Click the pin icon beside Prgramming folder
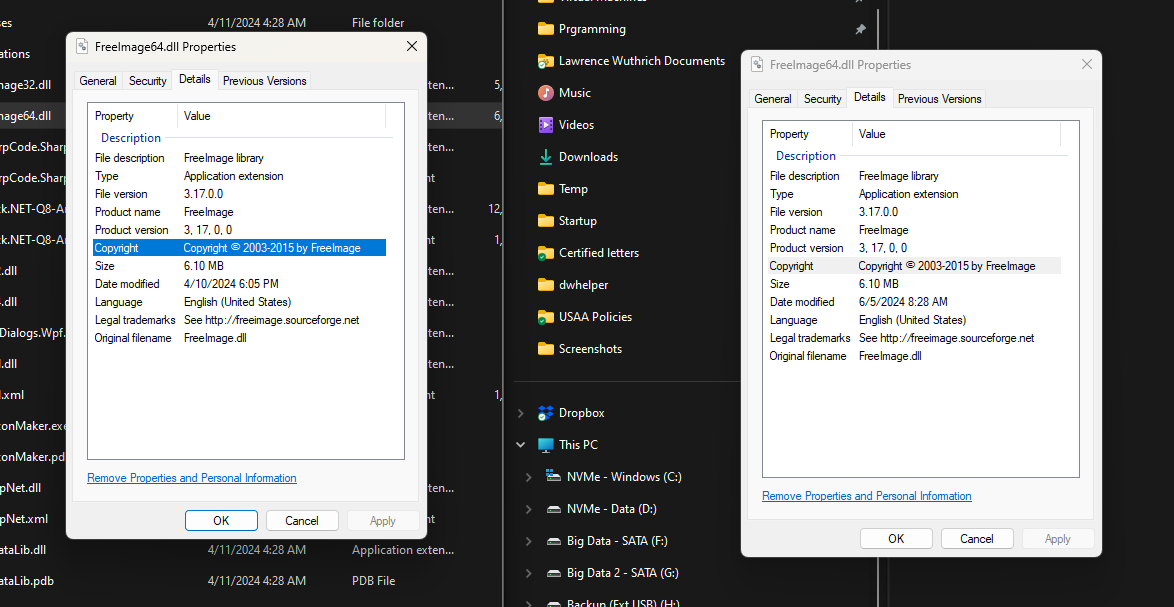Image resolution: width=1174 pixels, height=607 pixels. point(860,29)
